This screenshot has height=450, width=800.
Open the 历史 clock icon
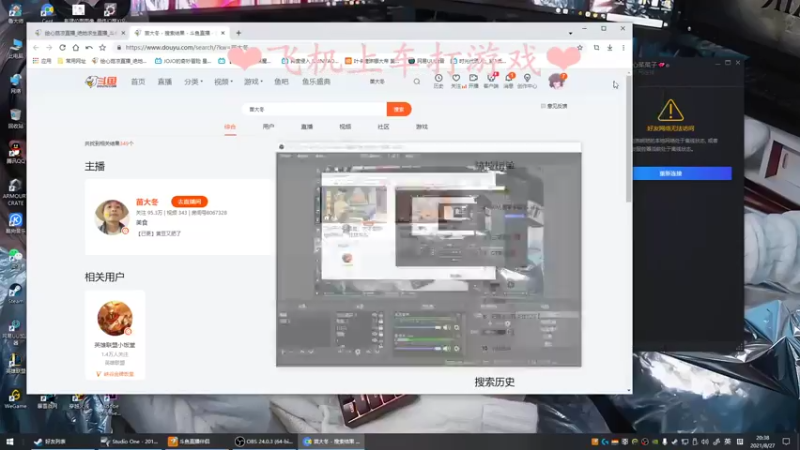coord(438,81)
